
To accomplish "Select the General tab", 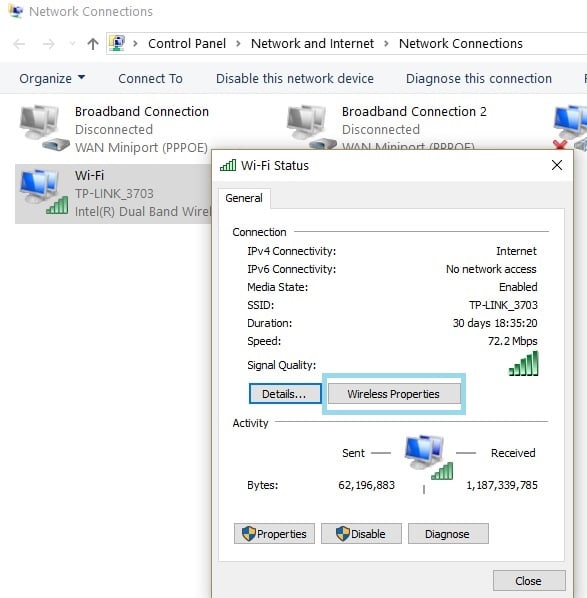I will (244, 198).
